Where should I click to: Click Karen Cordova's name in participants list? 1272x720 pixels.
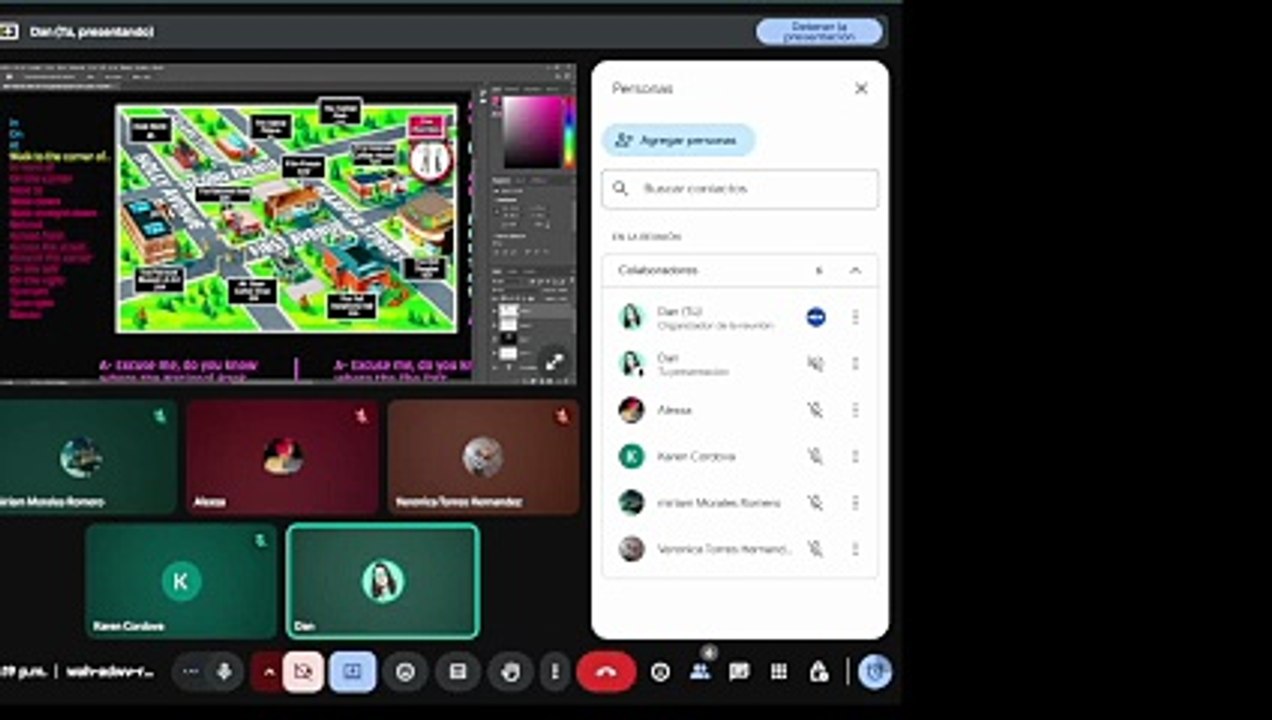pos(696,456)
